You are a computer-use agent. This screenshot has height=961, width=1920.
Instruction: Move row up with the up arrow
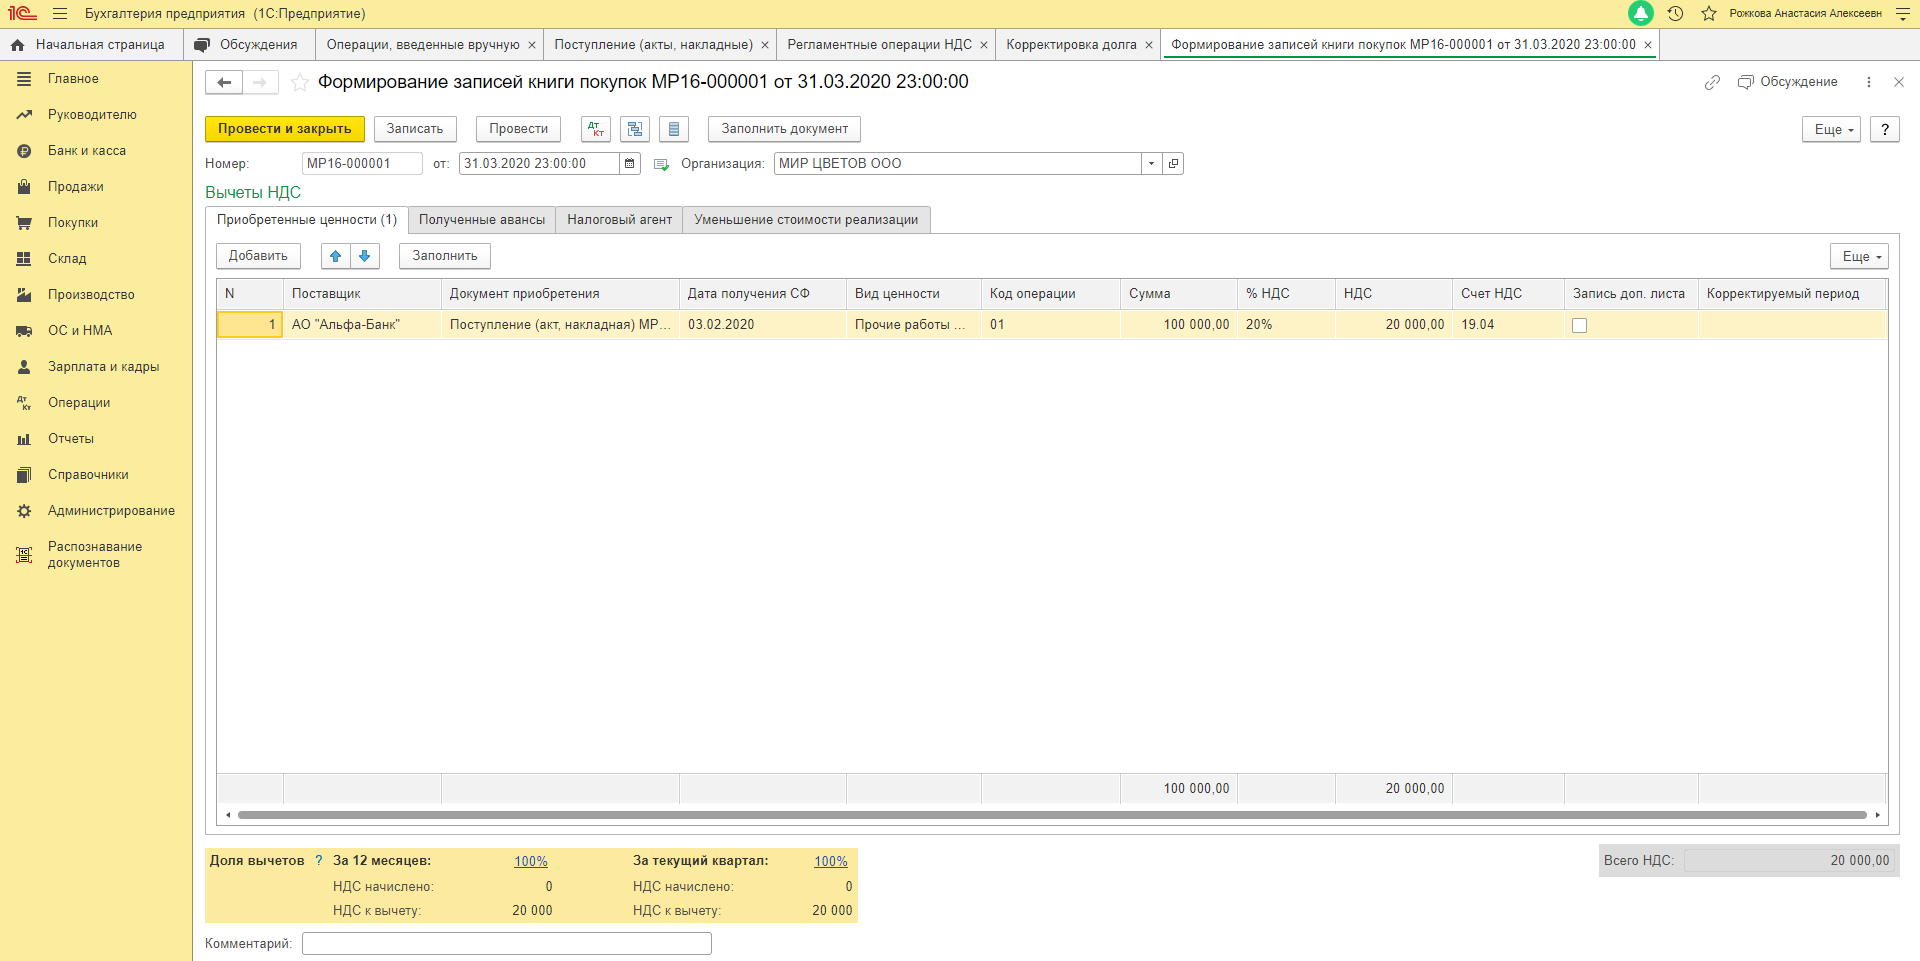[x=336, y=256]
